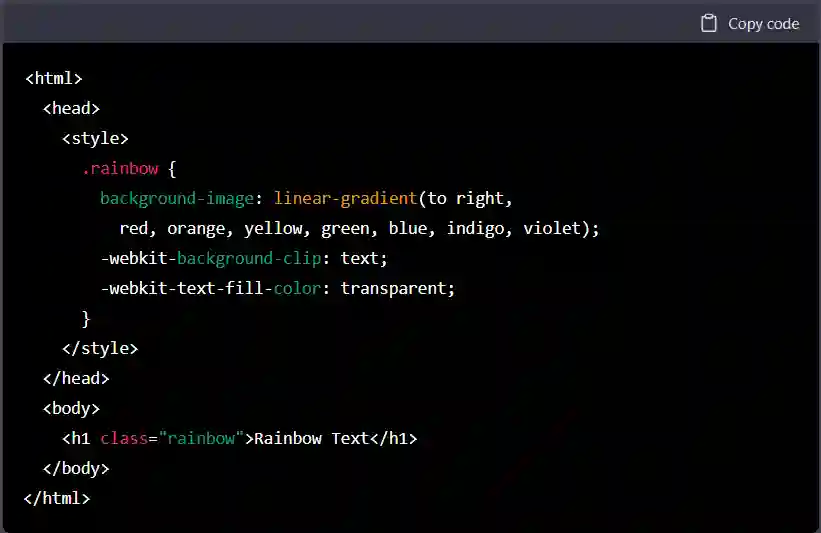This screenshot has width=821, height=533.
Task: Click the closing curly brace of .rainbow
Action: (x=86, y=319)
